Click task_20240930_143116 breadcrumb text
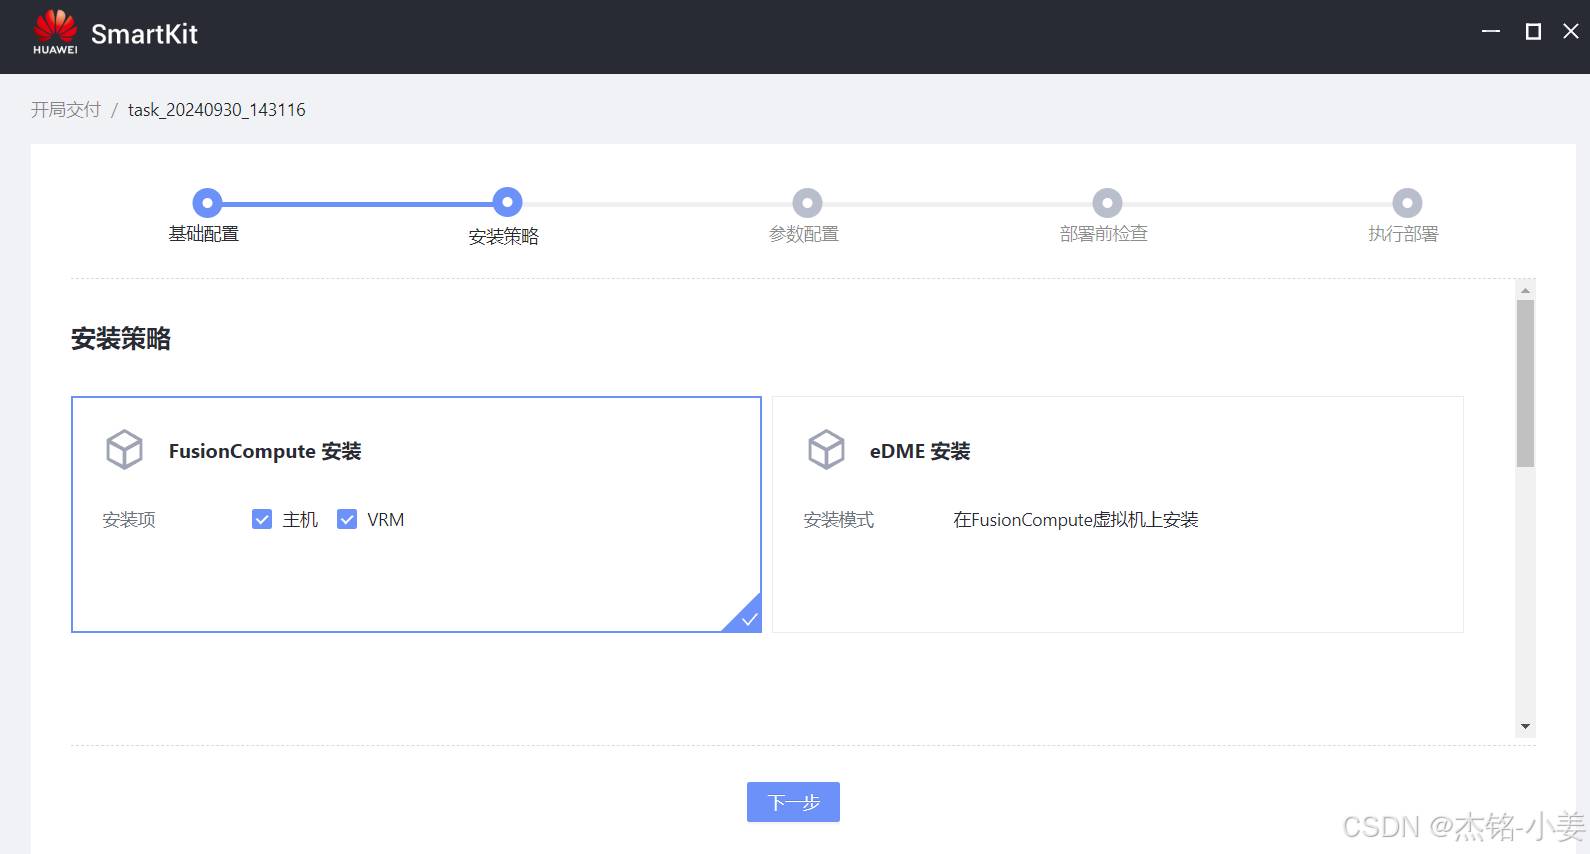1590x854 pixels. click(217, 110)
